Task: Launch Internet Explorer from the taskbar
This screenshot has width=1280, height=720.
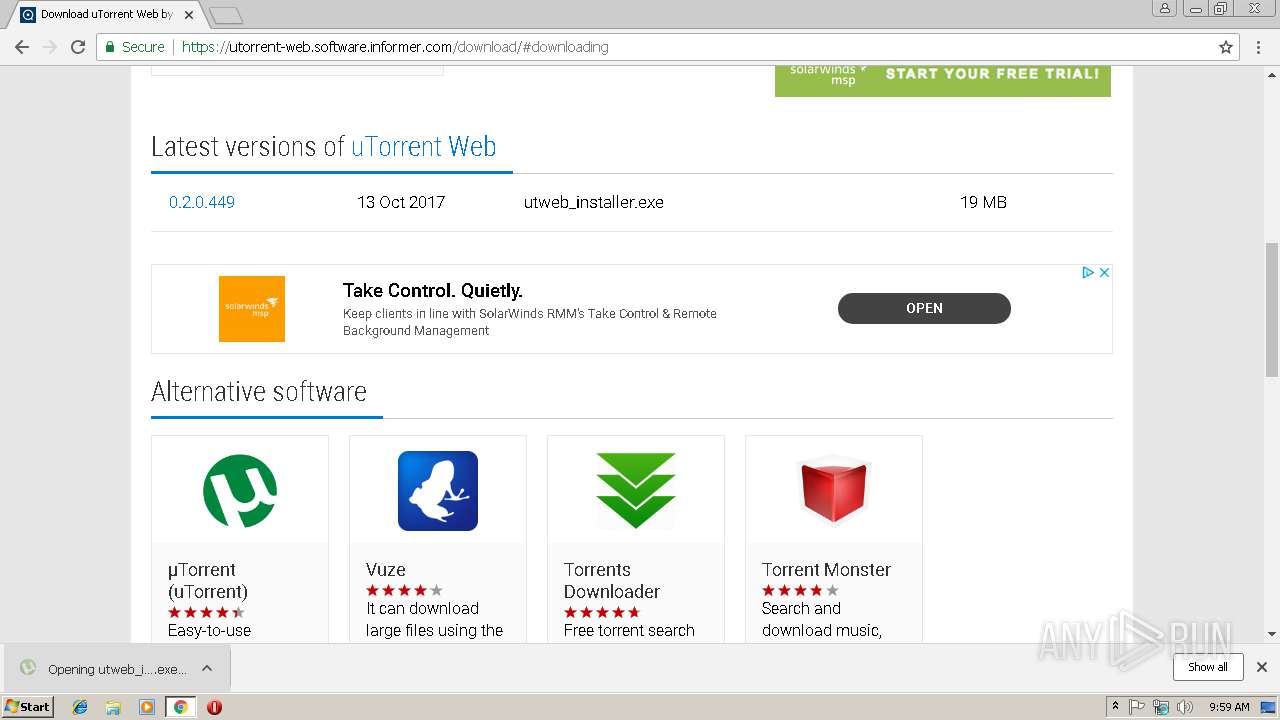Action: coord(80,707)
